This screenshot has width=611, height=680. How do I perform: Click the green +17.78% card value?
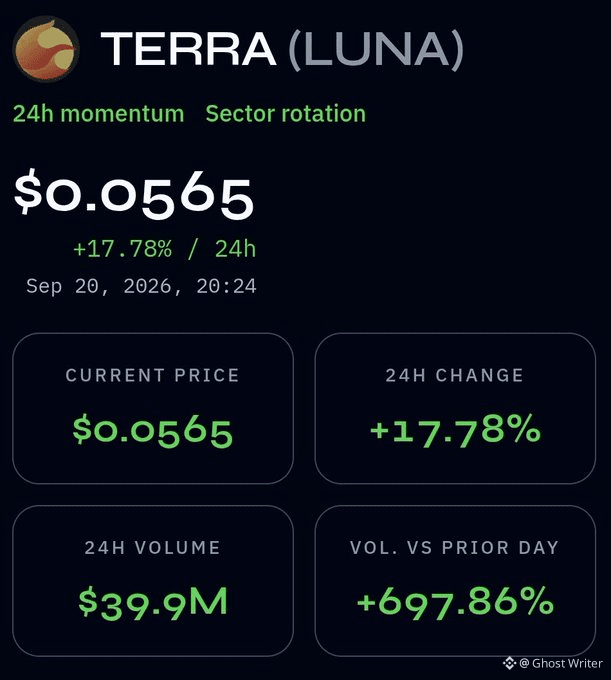(x=455, y=431)
